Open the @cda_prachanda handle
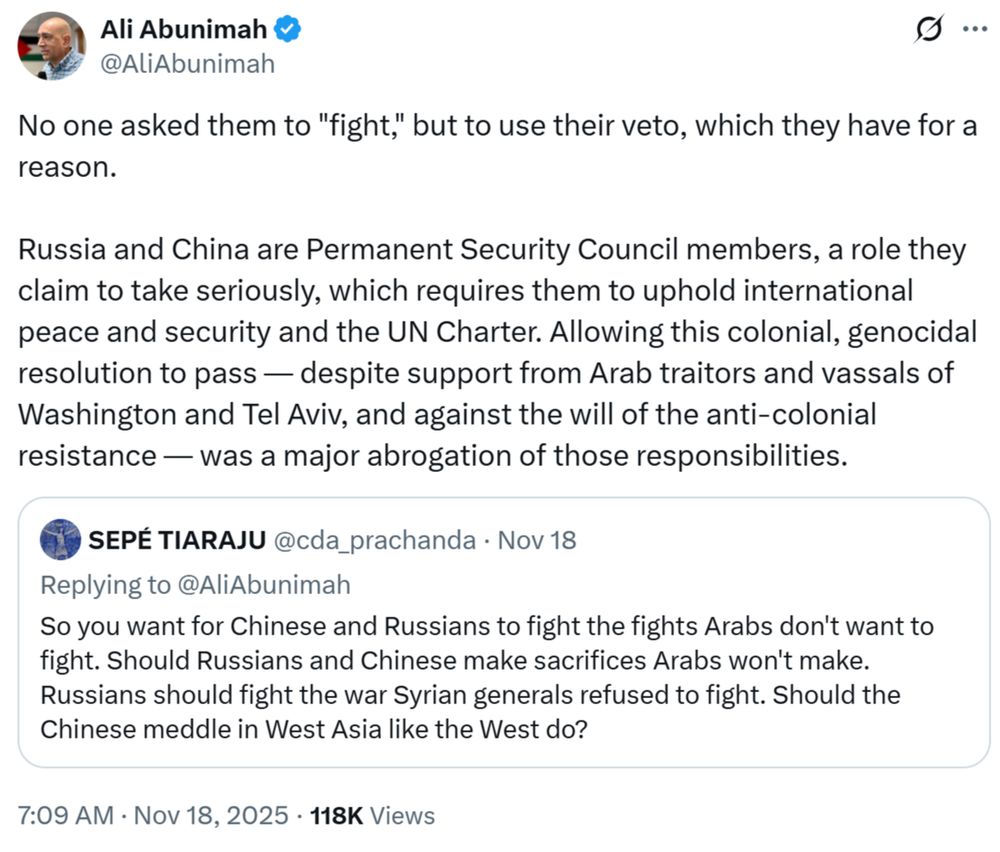Image resolution: width=1000 pixels, height=852 pixels. pos(374,540)
